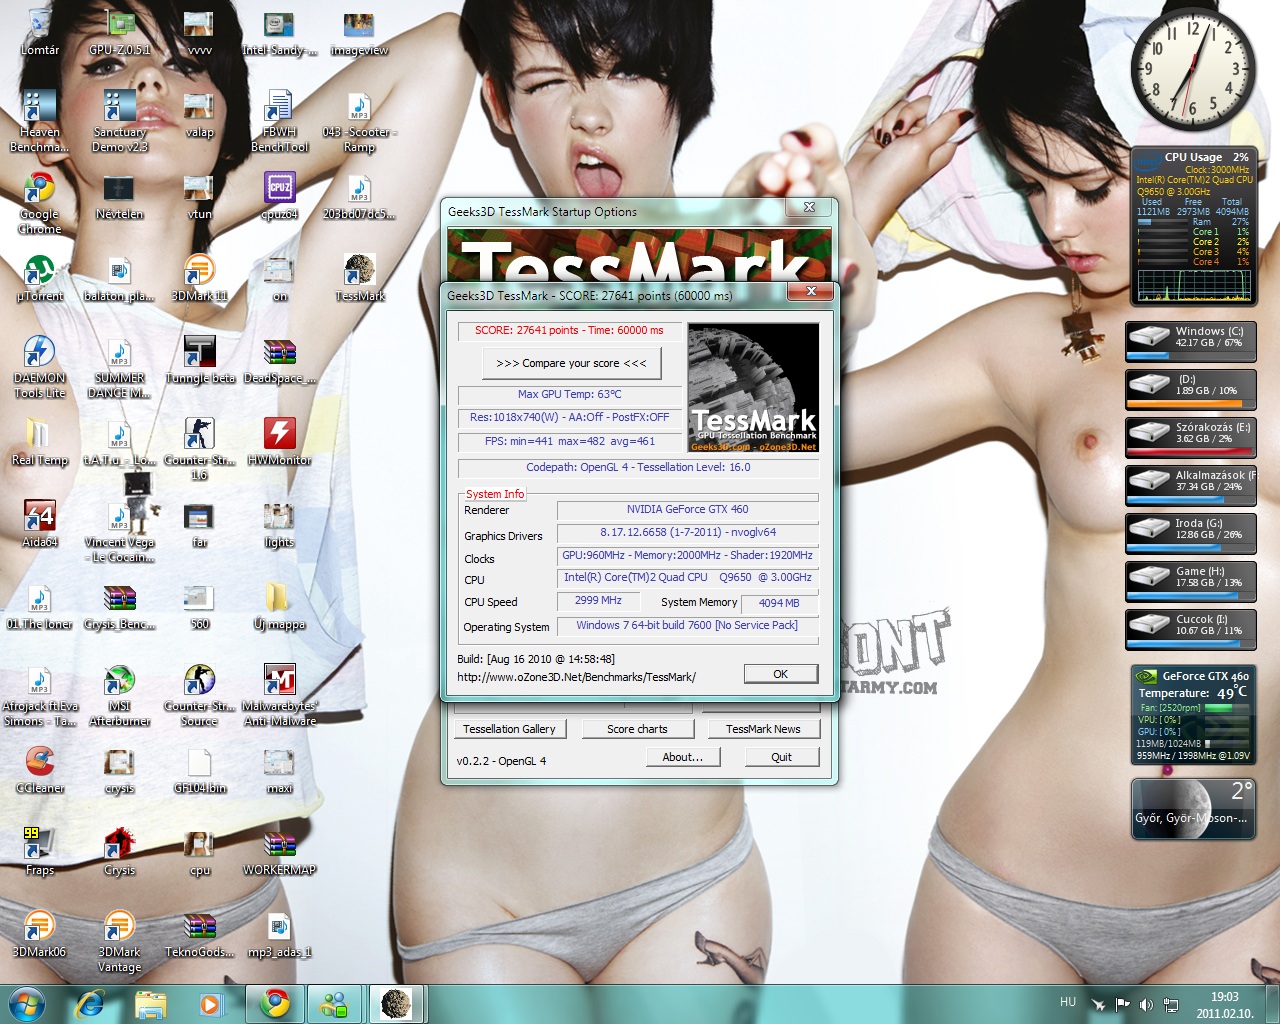Open the Lomtár recycle bin icon

39,32
